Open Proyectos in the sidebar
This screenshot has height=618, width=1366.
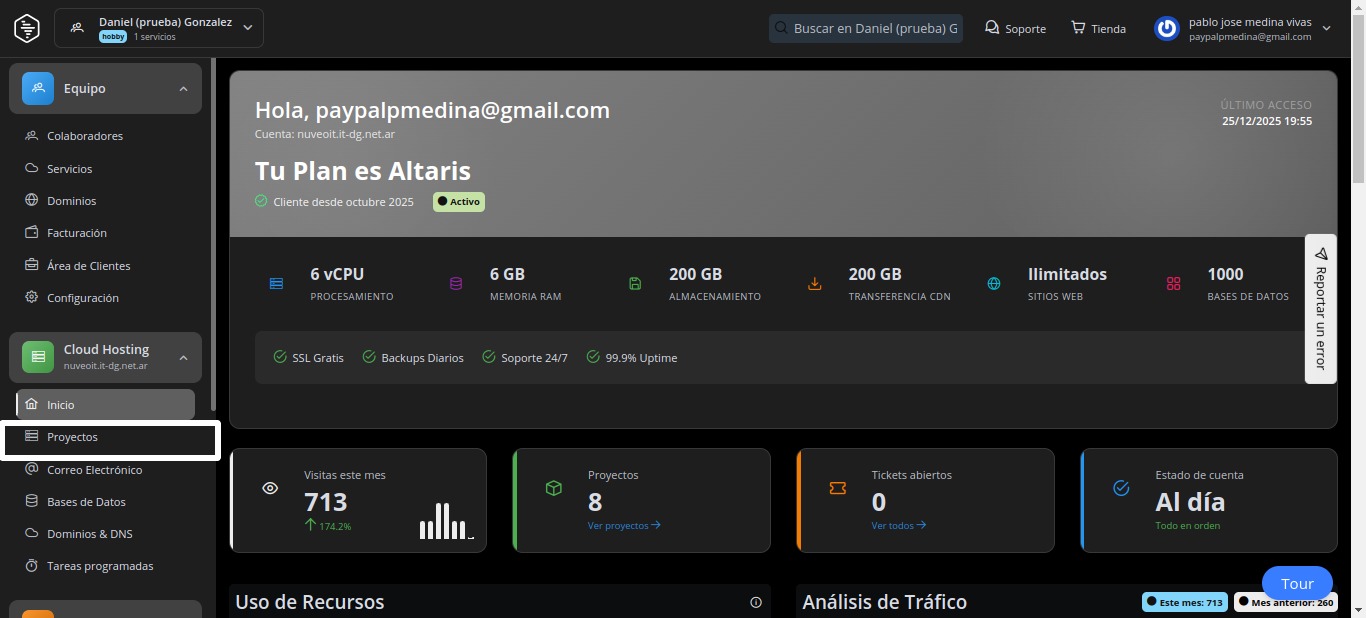[x=72, y=437]
